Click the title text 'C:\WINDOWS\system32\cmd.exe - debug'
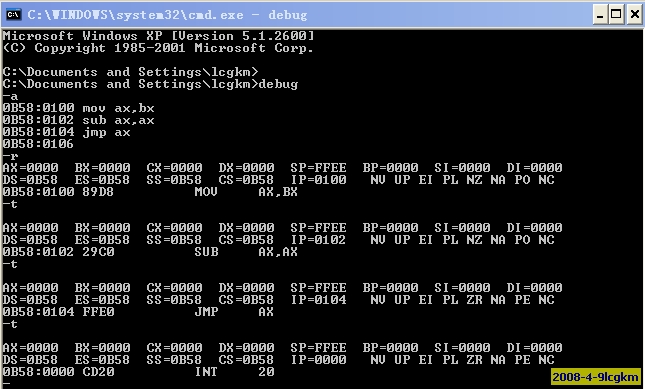645x389 pixels. pyautogui.click(x=167, y=15)
